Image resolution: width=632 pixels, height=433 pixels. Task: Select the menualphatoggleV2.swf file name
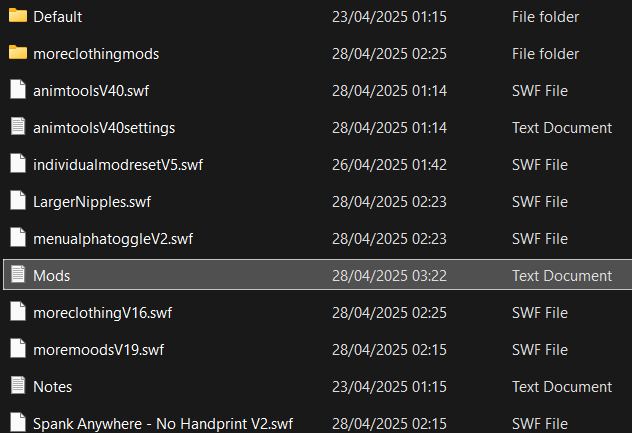[113, 239]
